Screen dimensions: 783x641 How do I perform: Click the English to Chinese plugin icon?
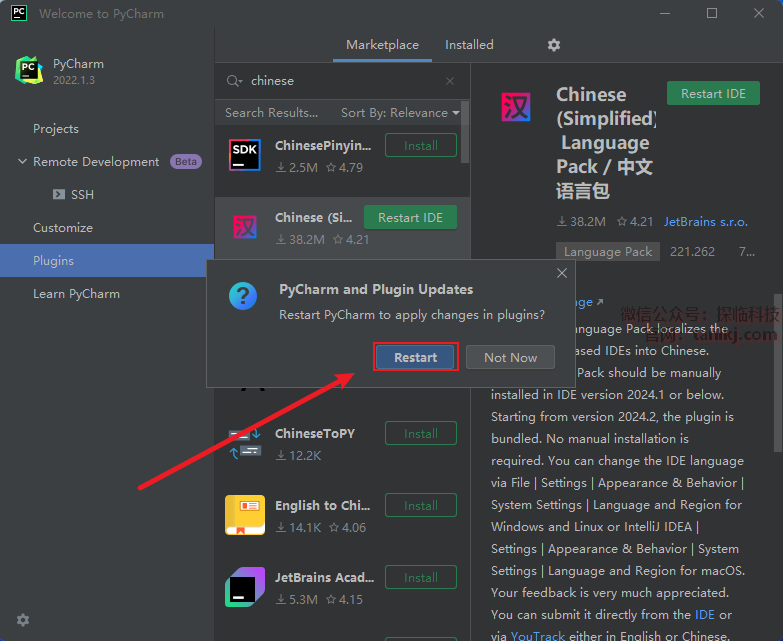point(245,515)
